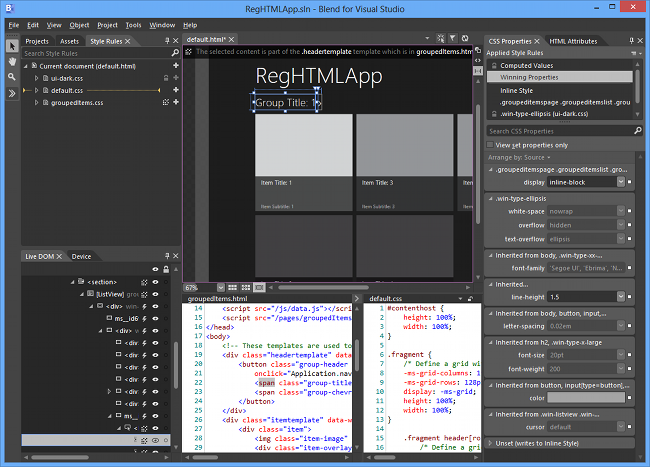This screenshot has width=650, height=467.
Task: Open the line-height value dropdown
Action: pyautogui.click(x=621, y=297)
